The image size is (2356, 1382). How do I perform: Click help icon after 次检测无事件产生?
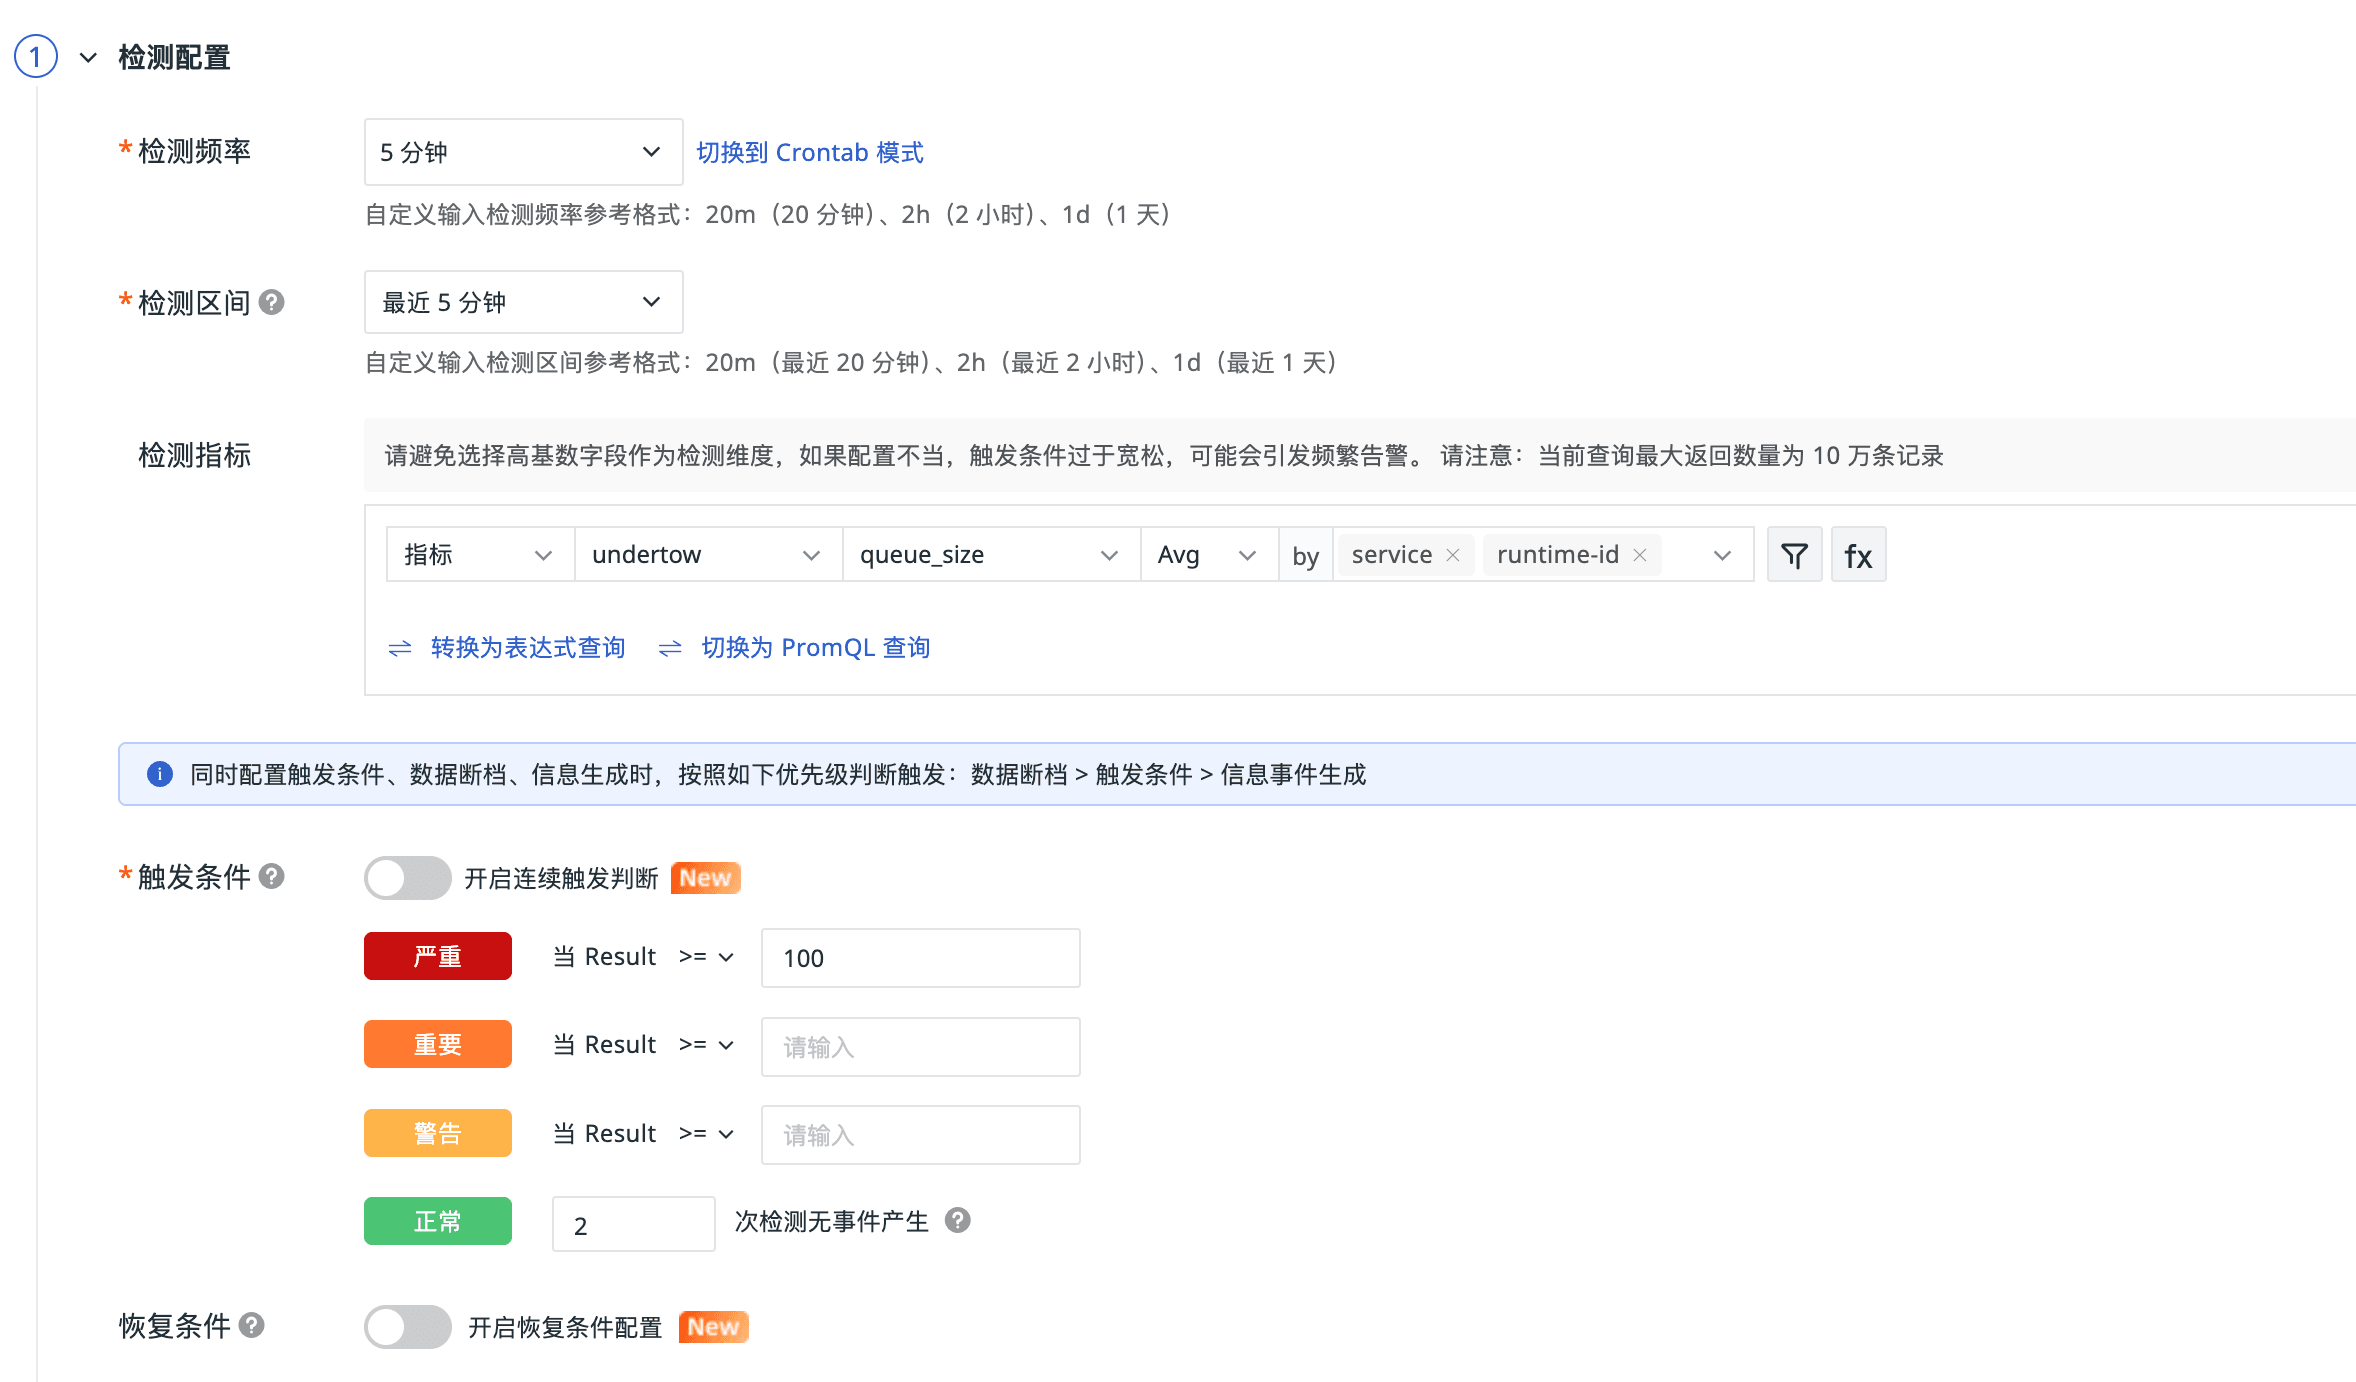point(957,1220)
